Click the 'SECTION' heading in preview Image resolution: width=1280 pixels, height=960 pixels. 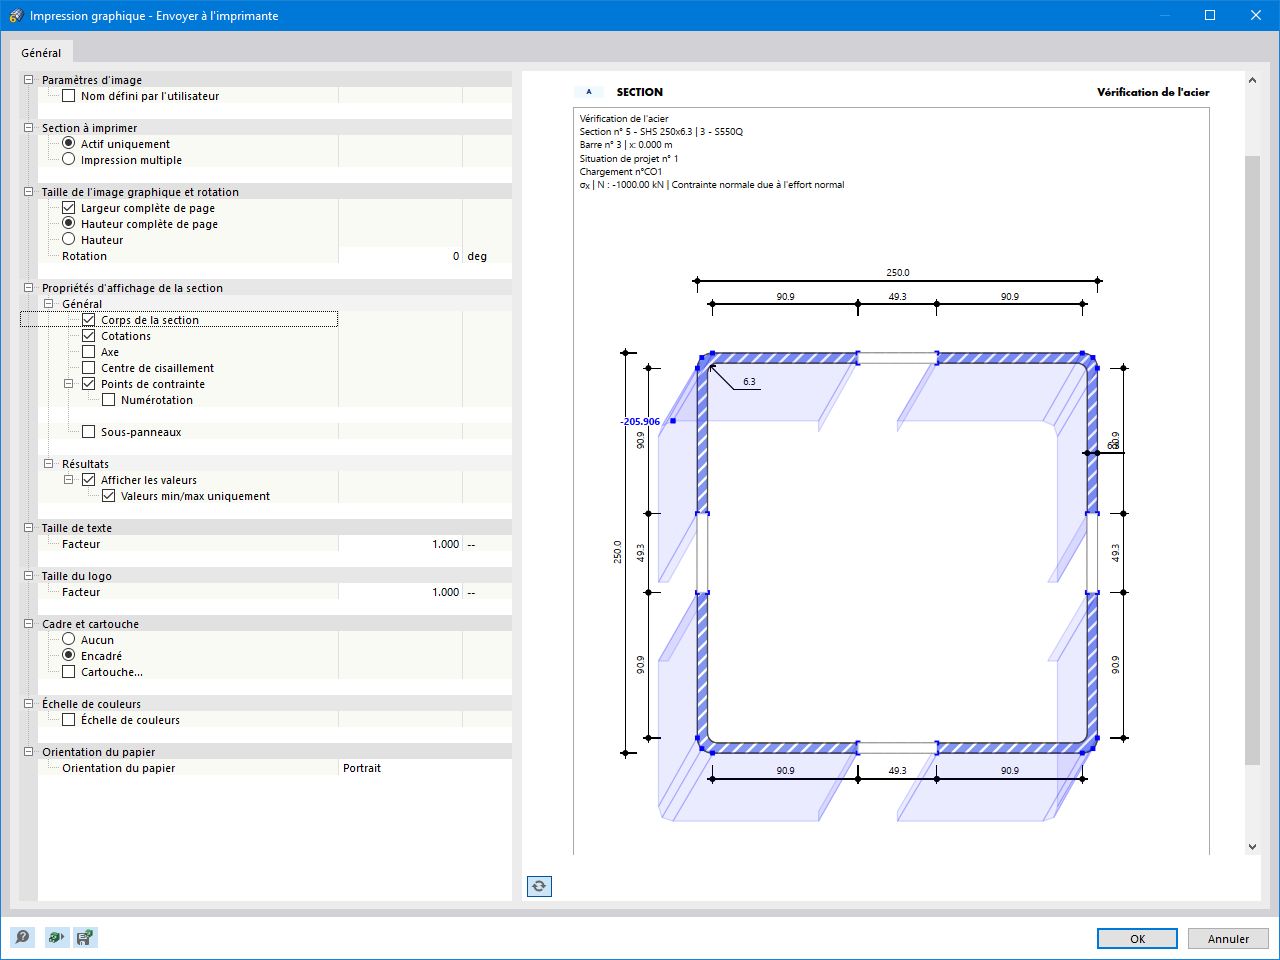click(640, 92)
